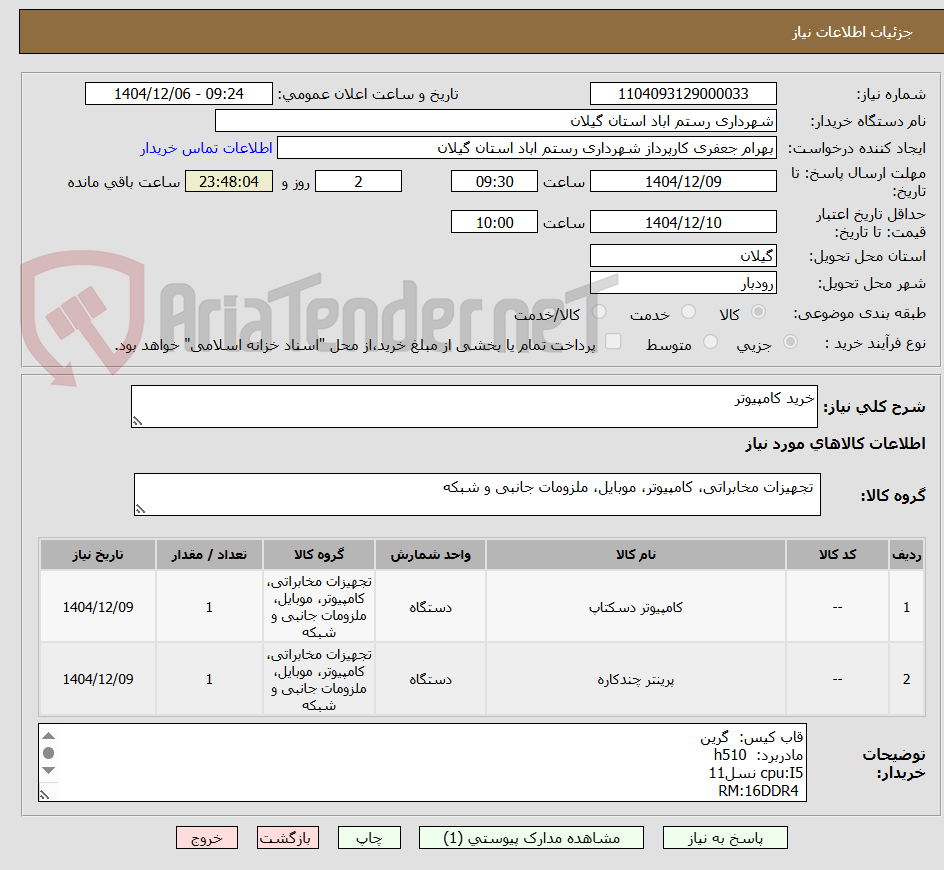Select the جزیی purchase type radio
The height and width of the screenshot is (870, 944).
point(790,342)
